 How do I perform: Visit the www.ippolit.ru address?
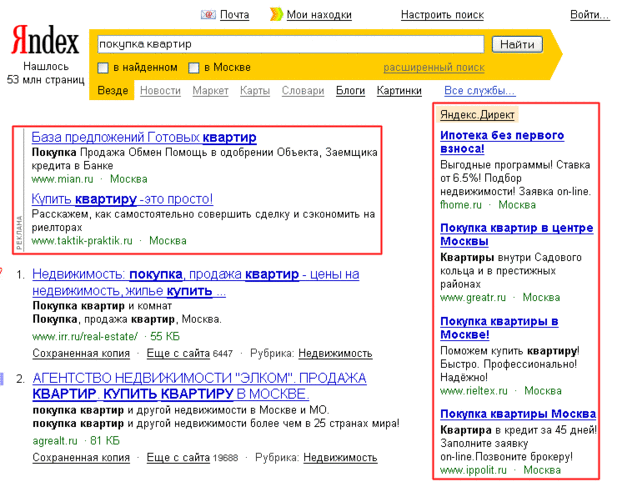tap(473, 470)
